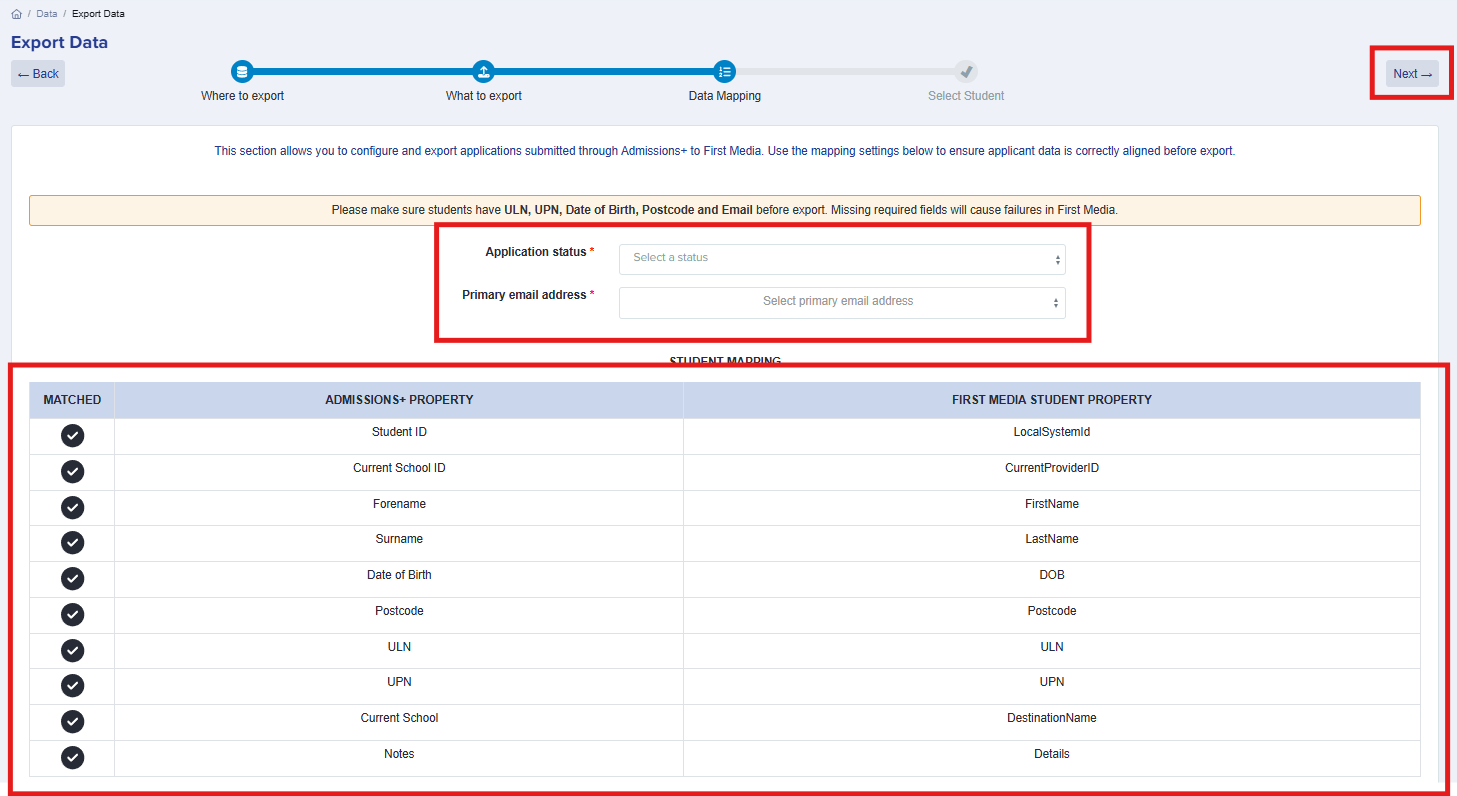The image size is (1457, 796).
Task: Click the matched checkmark for UPN row
Action: click(x=72, y=686)
